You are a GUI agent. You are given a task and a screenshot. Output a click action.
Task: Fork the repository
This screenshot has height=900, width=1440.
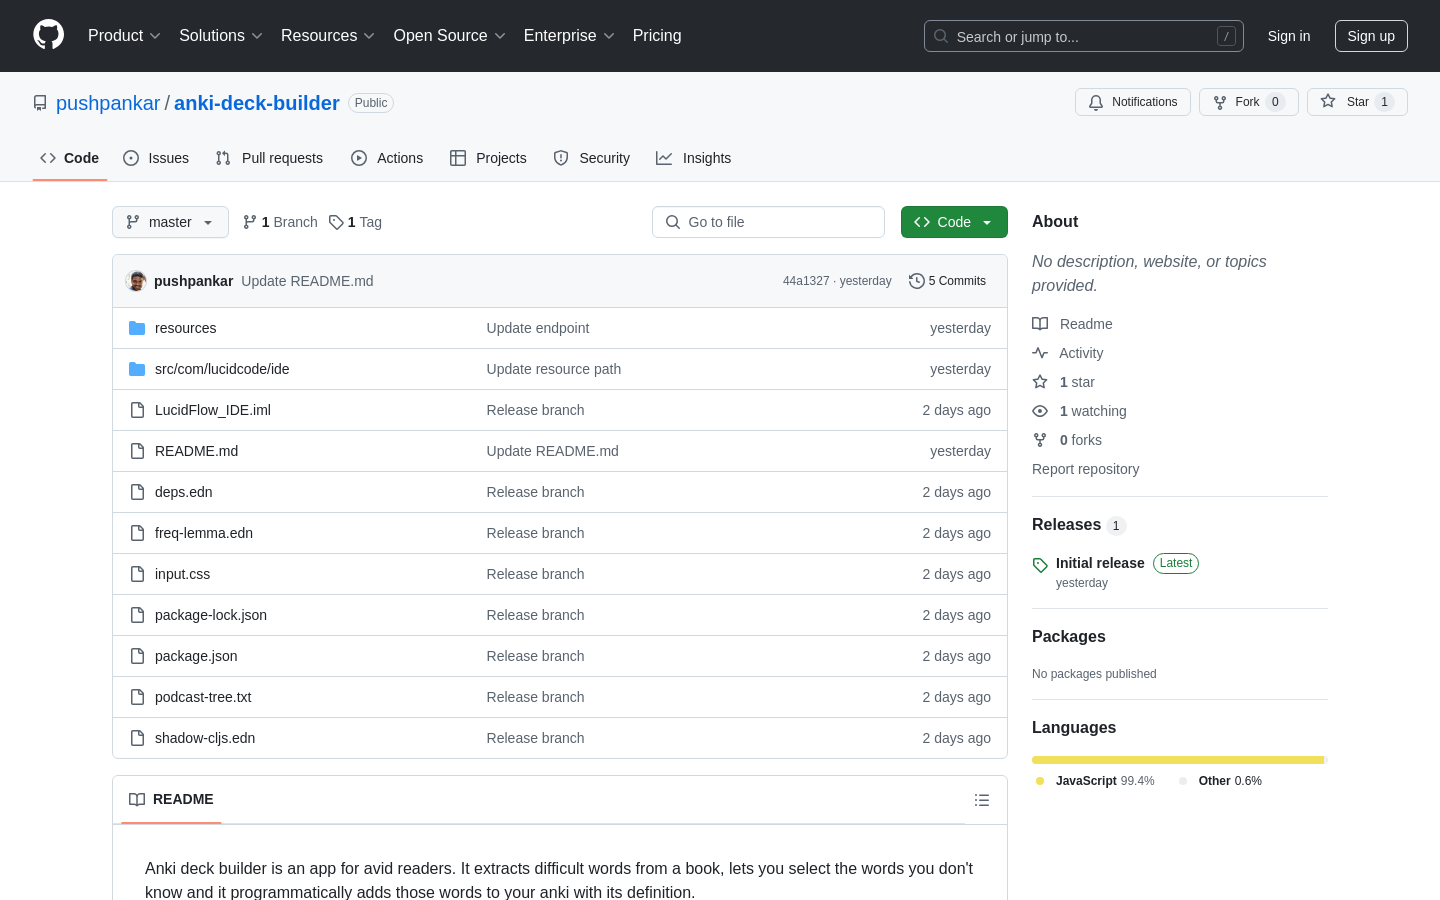coord(1248,102)
